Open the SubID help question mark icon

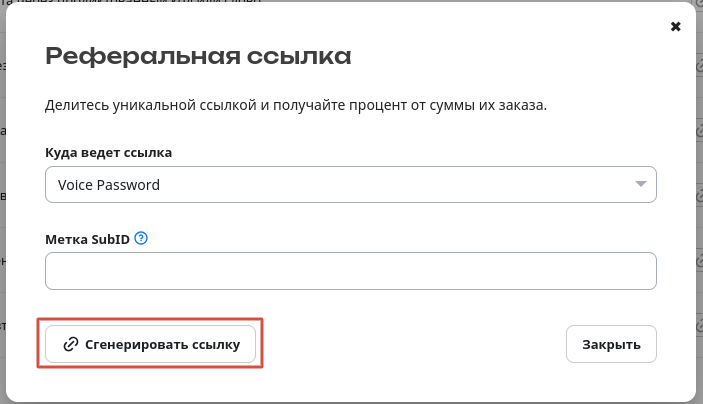coord(141,238)
